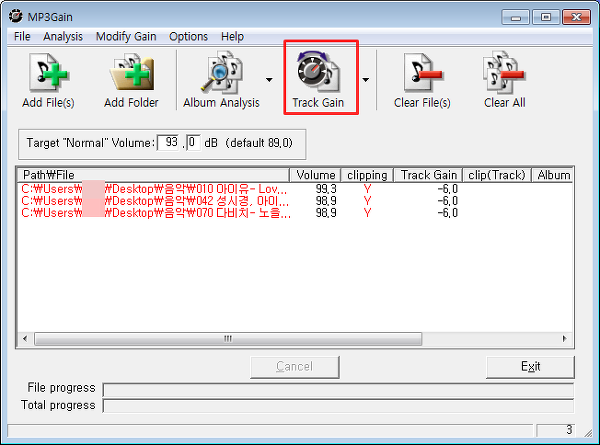Sort by Album column header
Image resolution: width=600 pixels, height=445 pixels.
click(552, 175)
